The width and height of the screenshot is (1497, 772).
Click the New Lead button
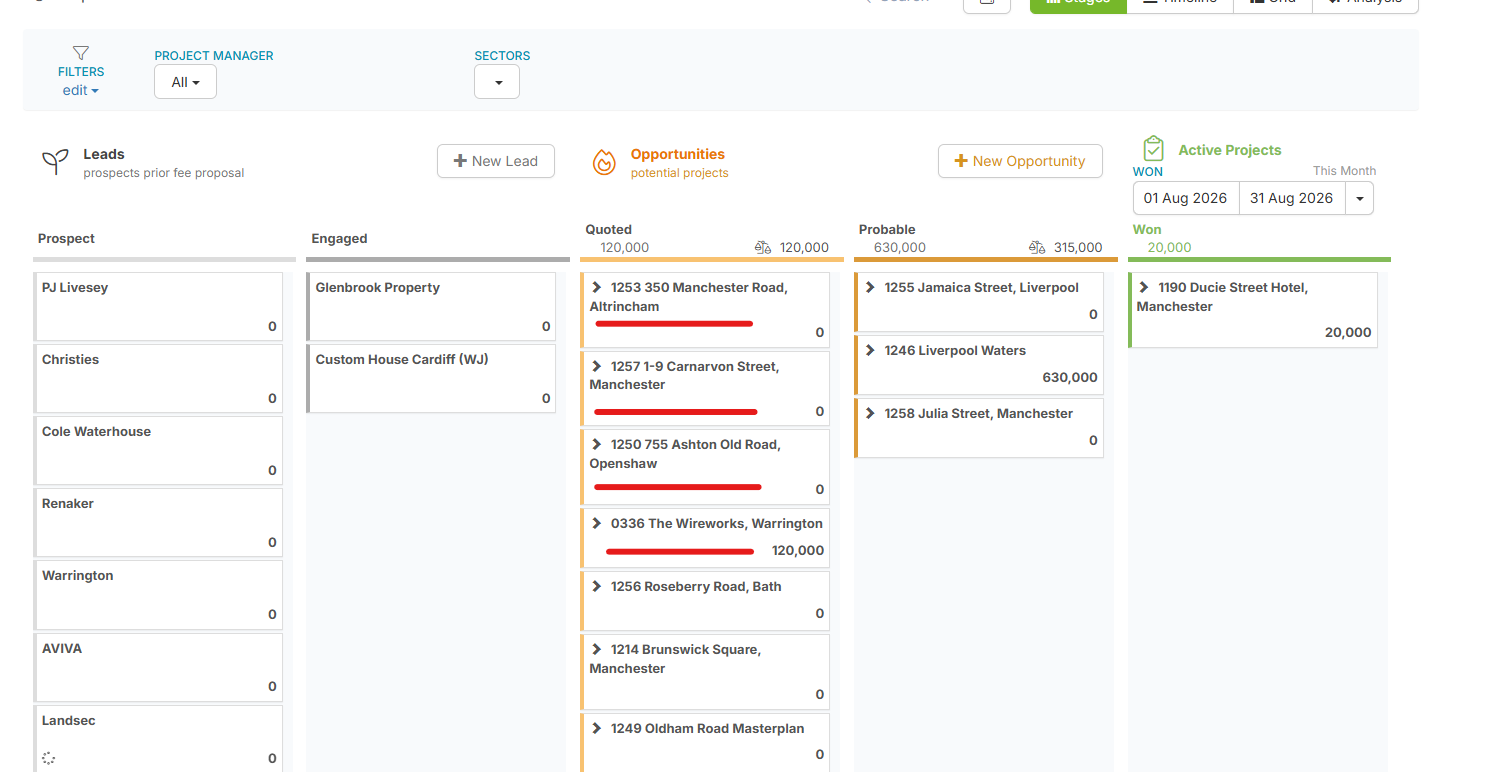[496, 161]
